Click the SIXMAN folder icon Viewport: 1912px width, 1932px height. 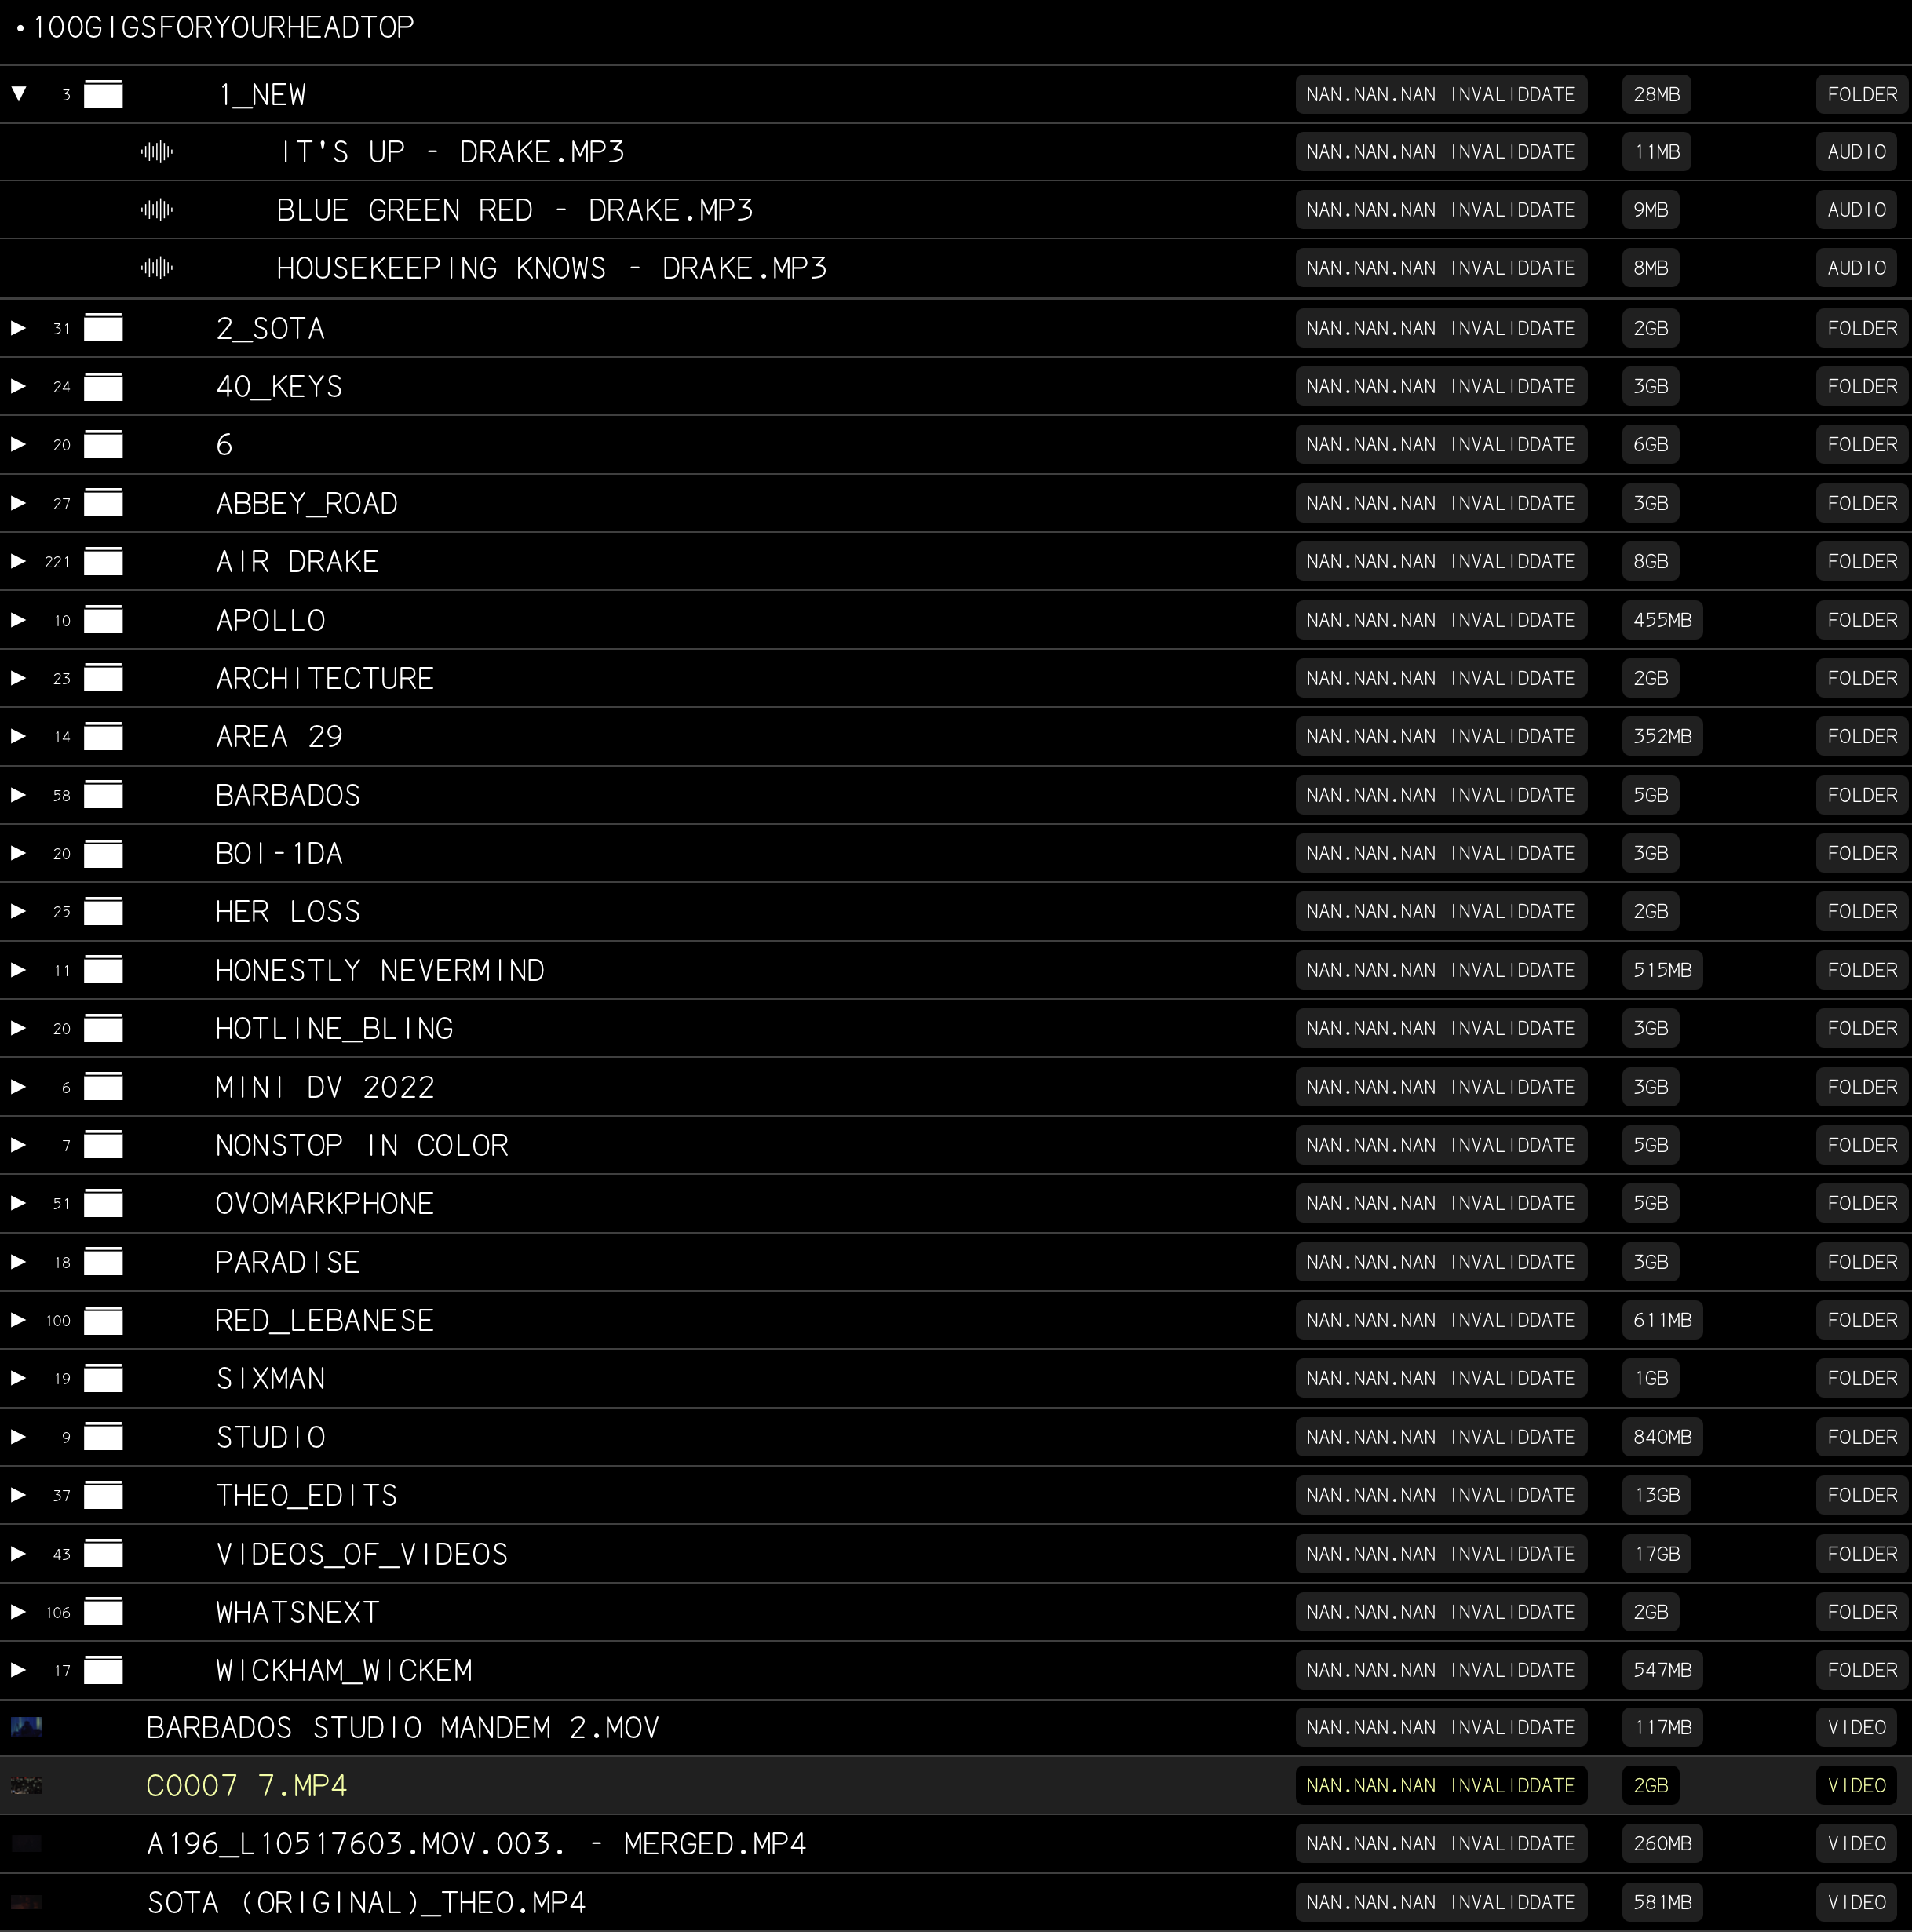(x=103, y=1378)
